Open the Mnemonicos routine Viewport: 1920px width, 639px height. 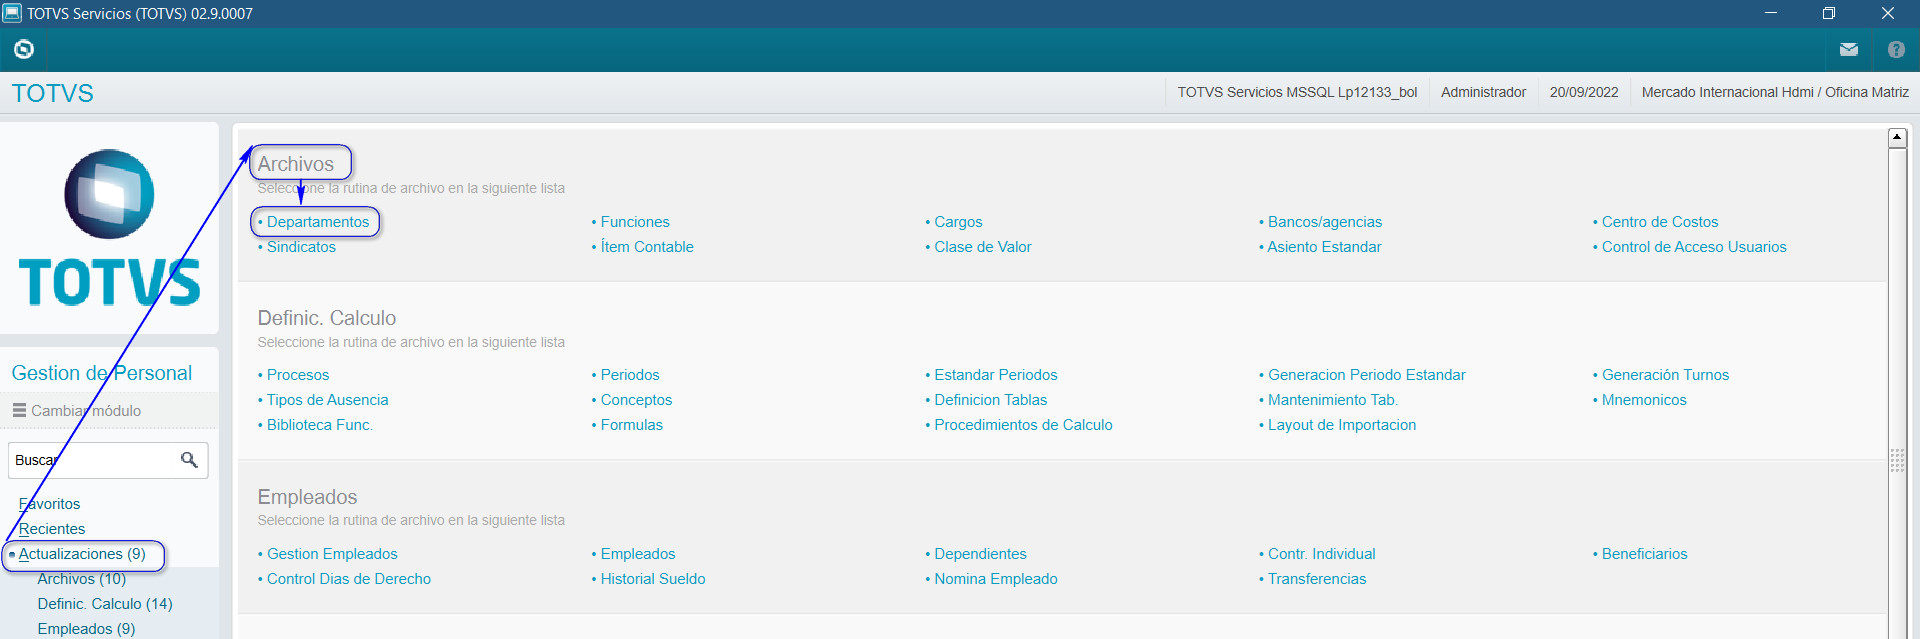click(1644, 400)
